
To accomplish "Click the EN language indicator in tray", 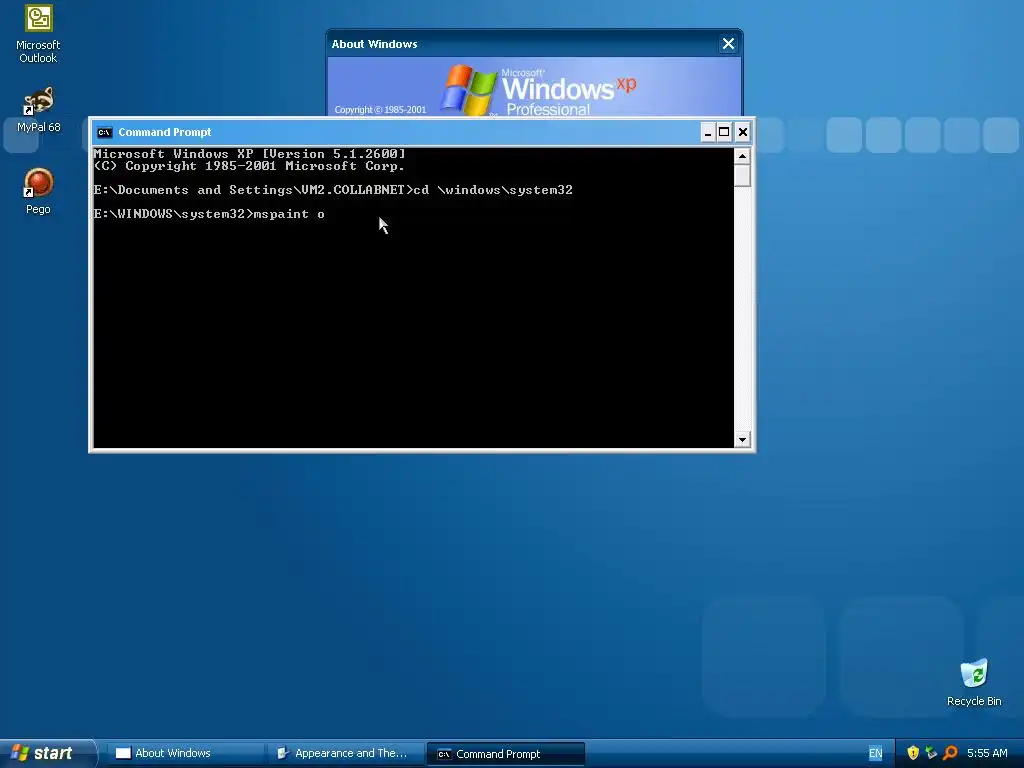I will click(875, 754).
